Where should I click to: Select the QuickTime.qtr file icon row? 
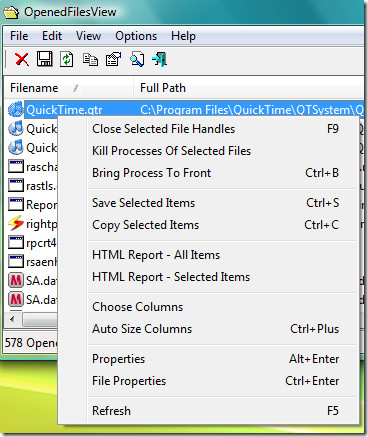click(184, 109)
